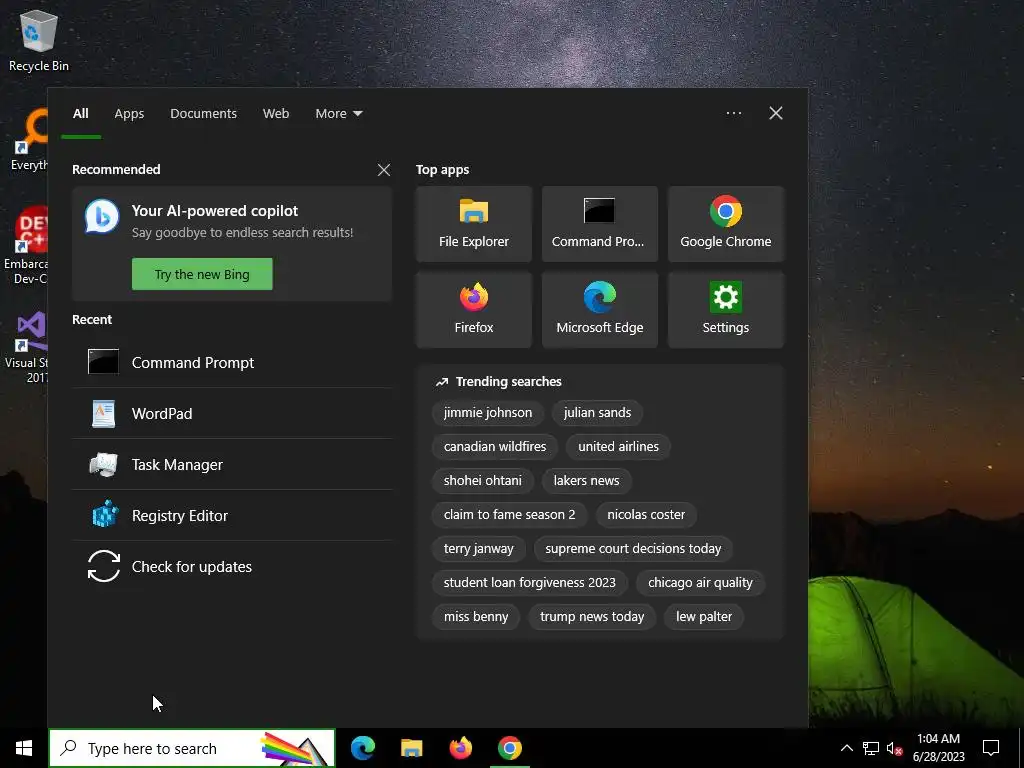Viewport: 1024px width, 768px height.
Task: Open the network status tray icon
Action: coord(871,748)
